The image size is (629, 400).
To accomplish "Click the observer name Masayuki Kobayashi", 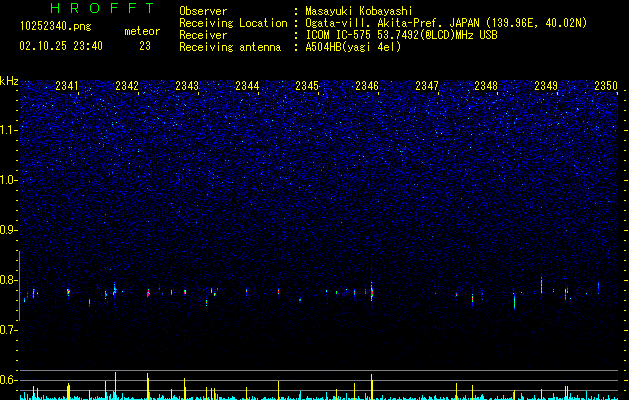I will tap(359, 11).
